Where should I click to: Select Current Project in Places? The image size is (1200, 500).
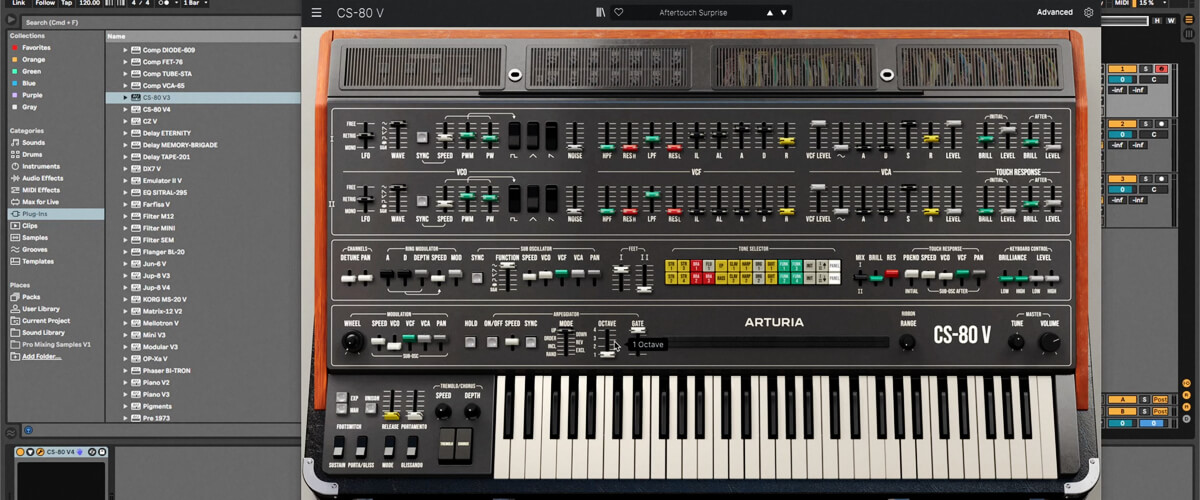click(x=45, y=321)
